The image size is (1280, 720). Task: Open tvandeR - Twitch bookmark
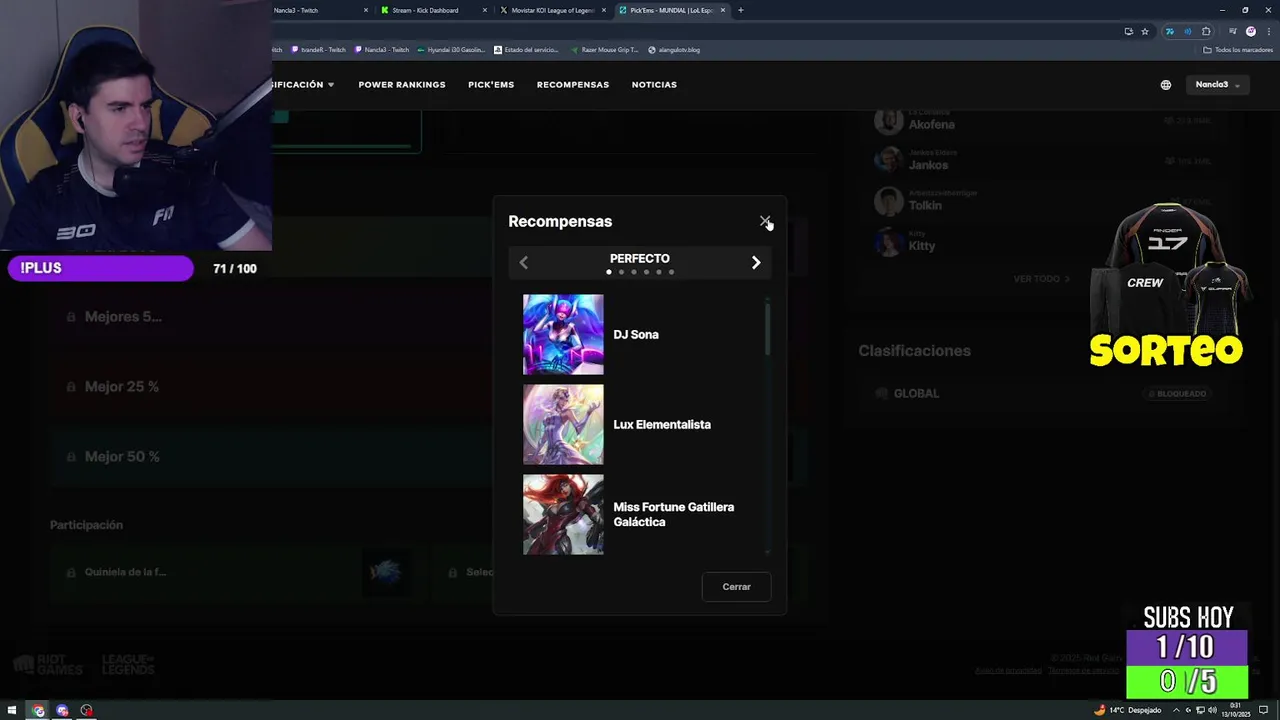tap(319, 50)
